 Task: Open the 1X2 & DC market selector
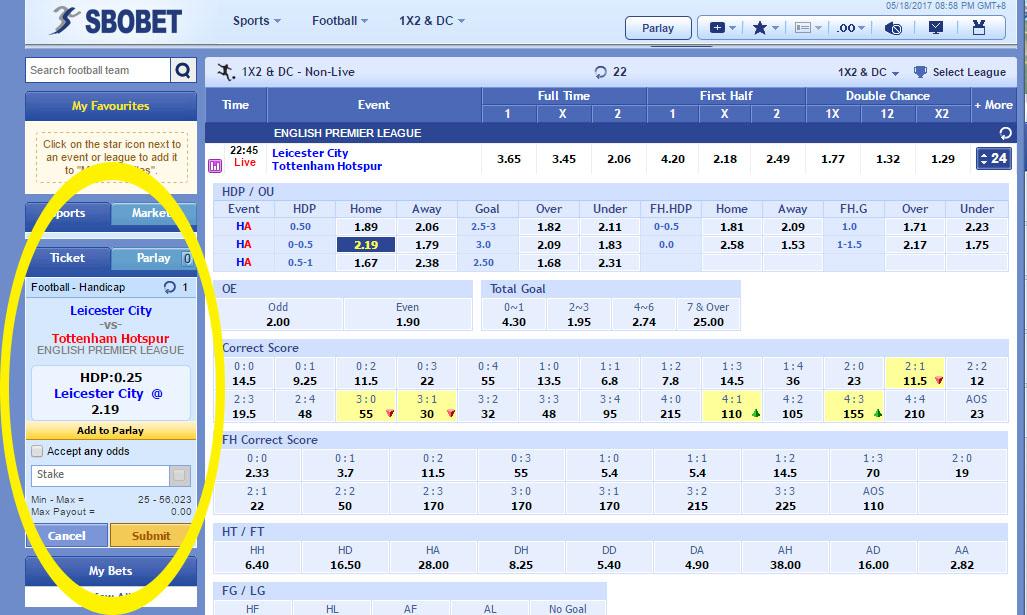868,72
